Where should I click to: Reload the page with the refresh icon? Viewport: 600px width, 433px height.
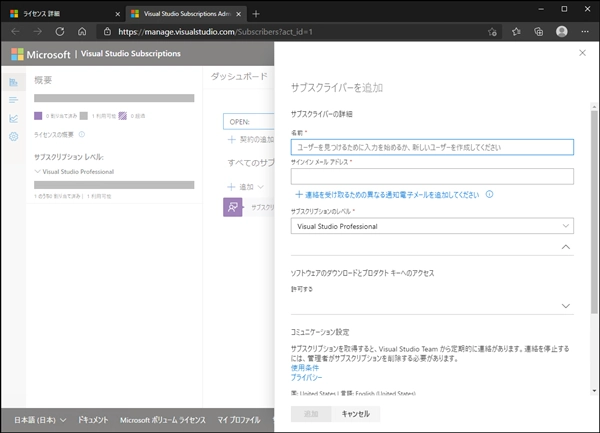click(x=60, y=32)
